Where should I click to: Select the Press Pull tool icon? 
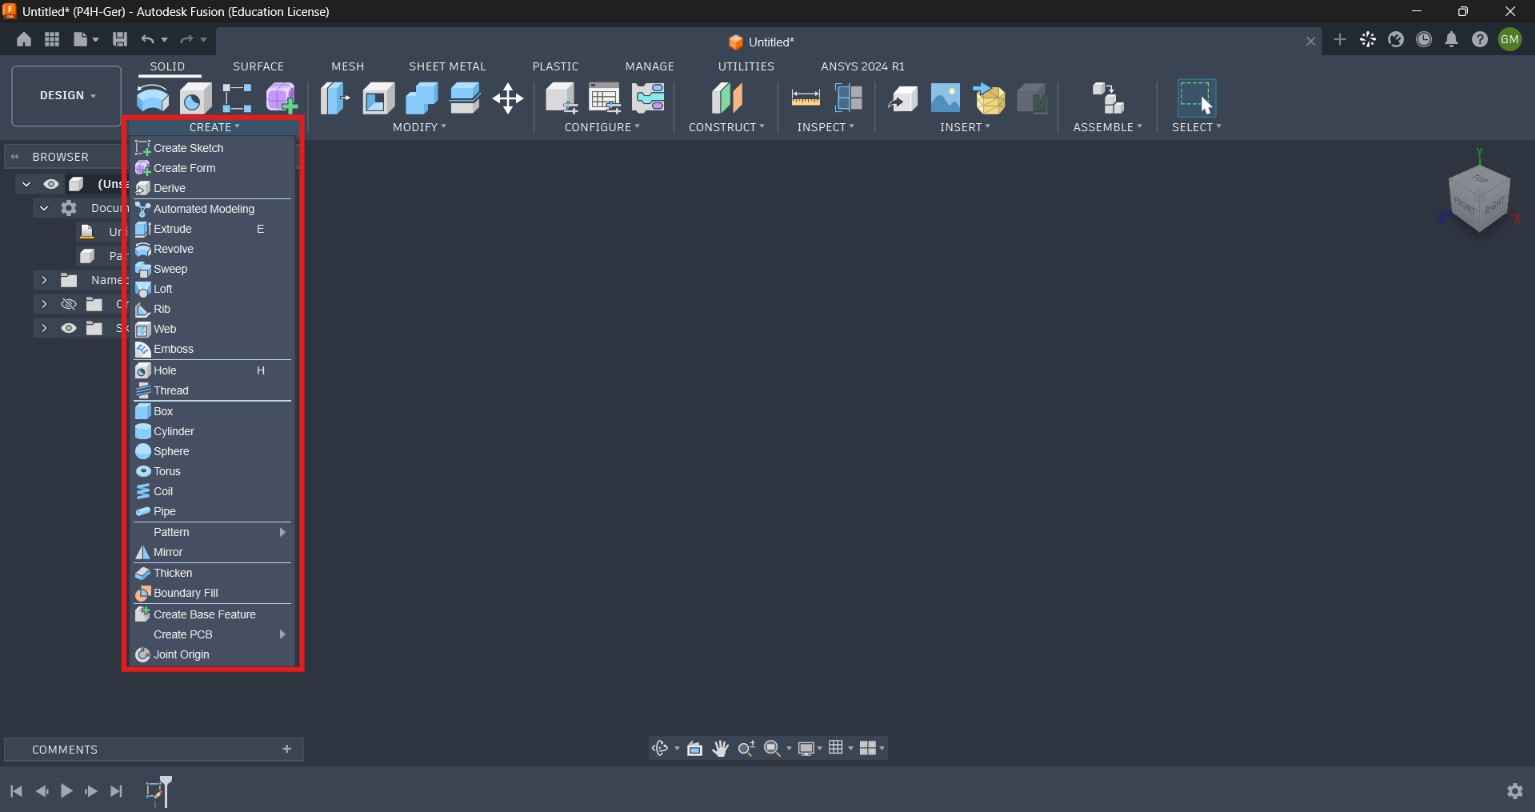pyautogui.click(x=335, y=98)
